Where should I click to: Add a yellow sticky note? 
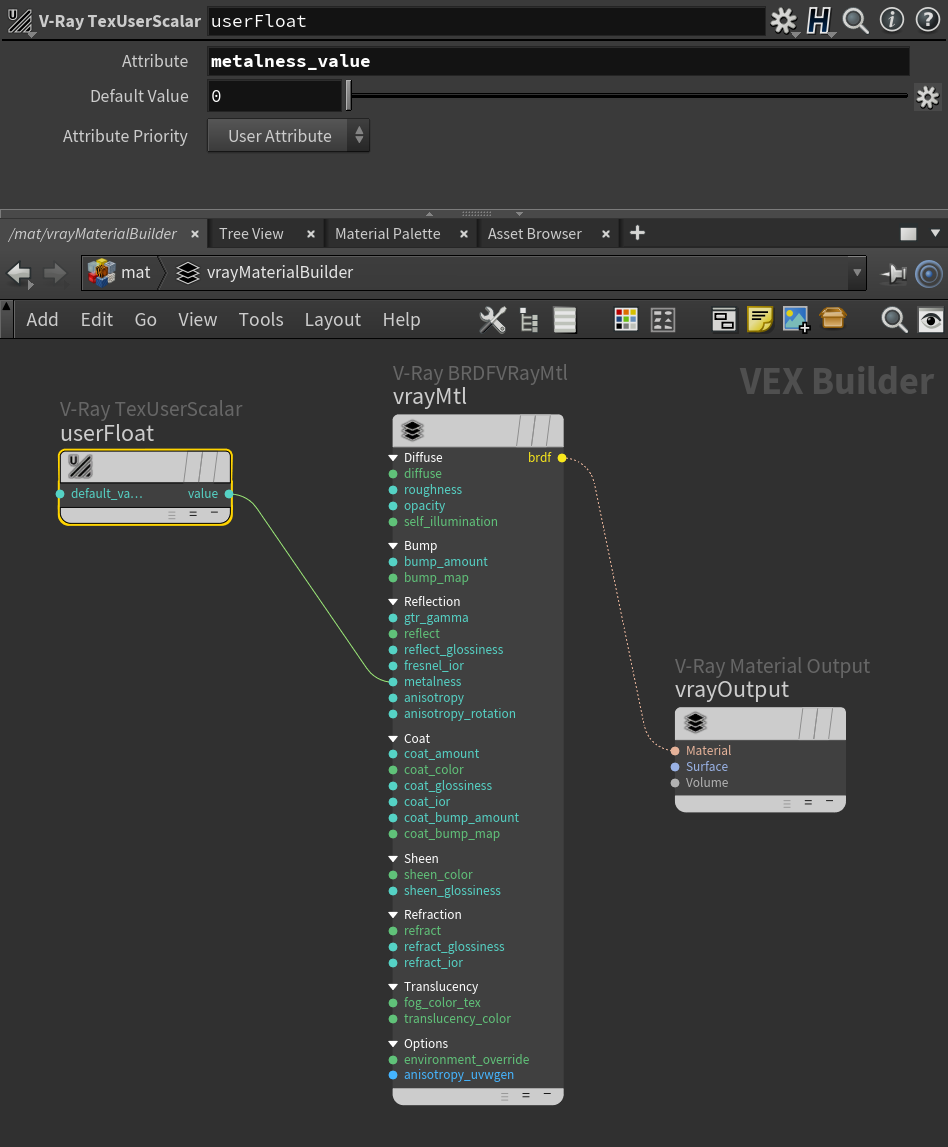pyautogui.click(x=760, y=320)
